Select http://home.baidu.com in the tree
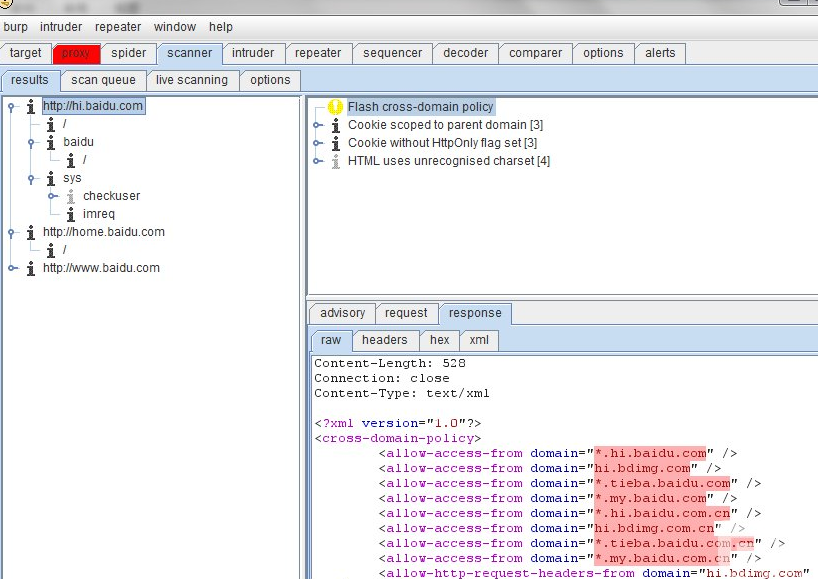818x579 pixels. click(x=104, y=232)
